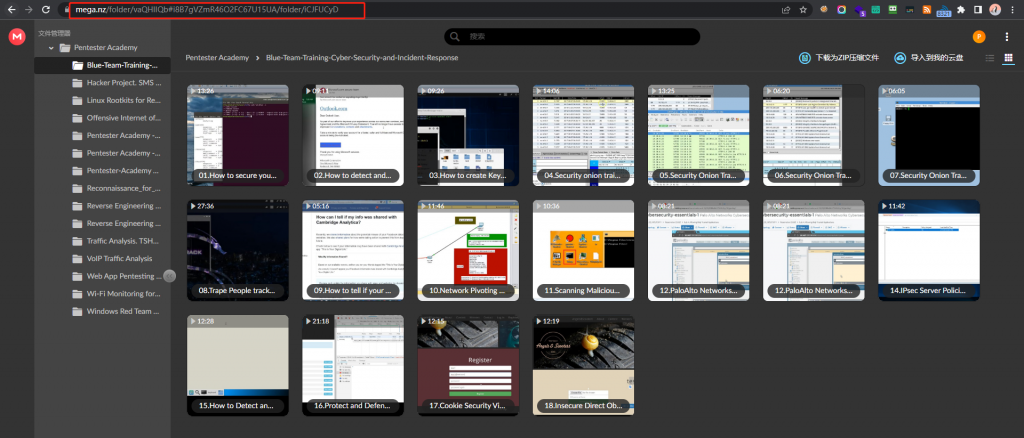Open the orange P account avatar
Screen dimensions: 1024x438
click(978, 37)
